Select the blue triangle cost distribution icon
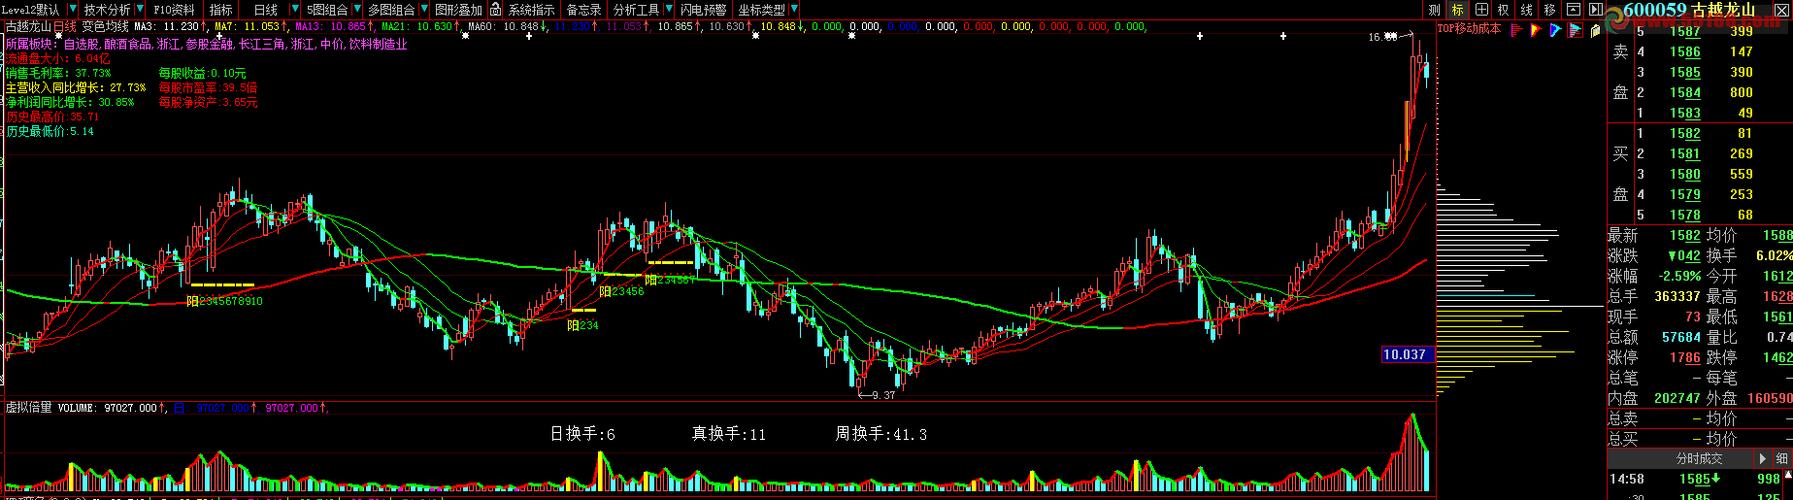Viewport: 1793px width, 500px height. pyautogui.click(x=1555, y=30)
